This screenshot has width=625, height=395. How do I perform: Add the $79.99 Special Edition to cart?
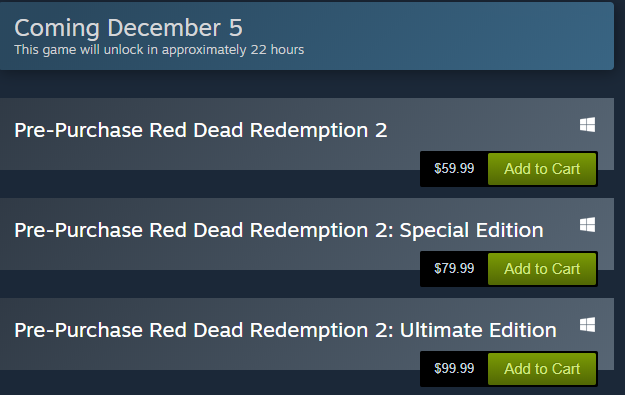tap(542, 269)
